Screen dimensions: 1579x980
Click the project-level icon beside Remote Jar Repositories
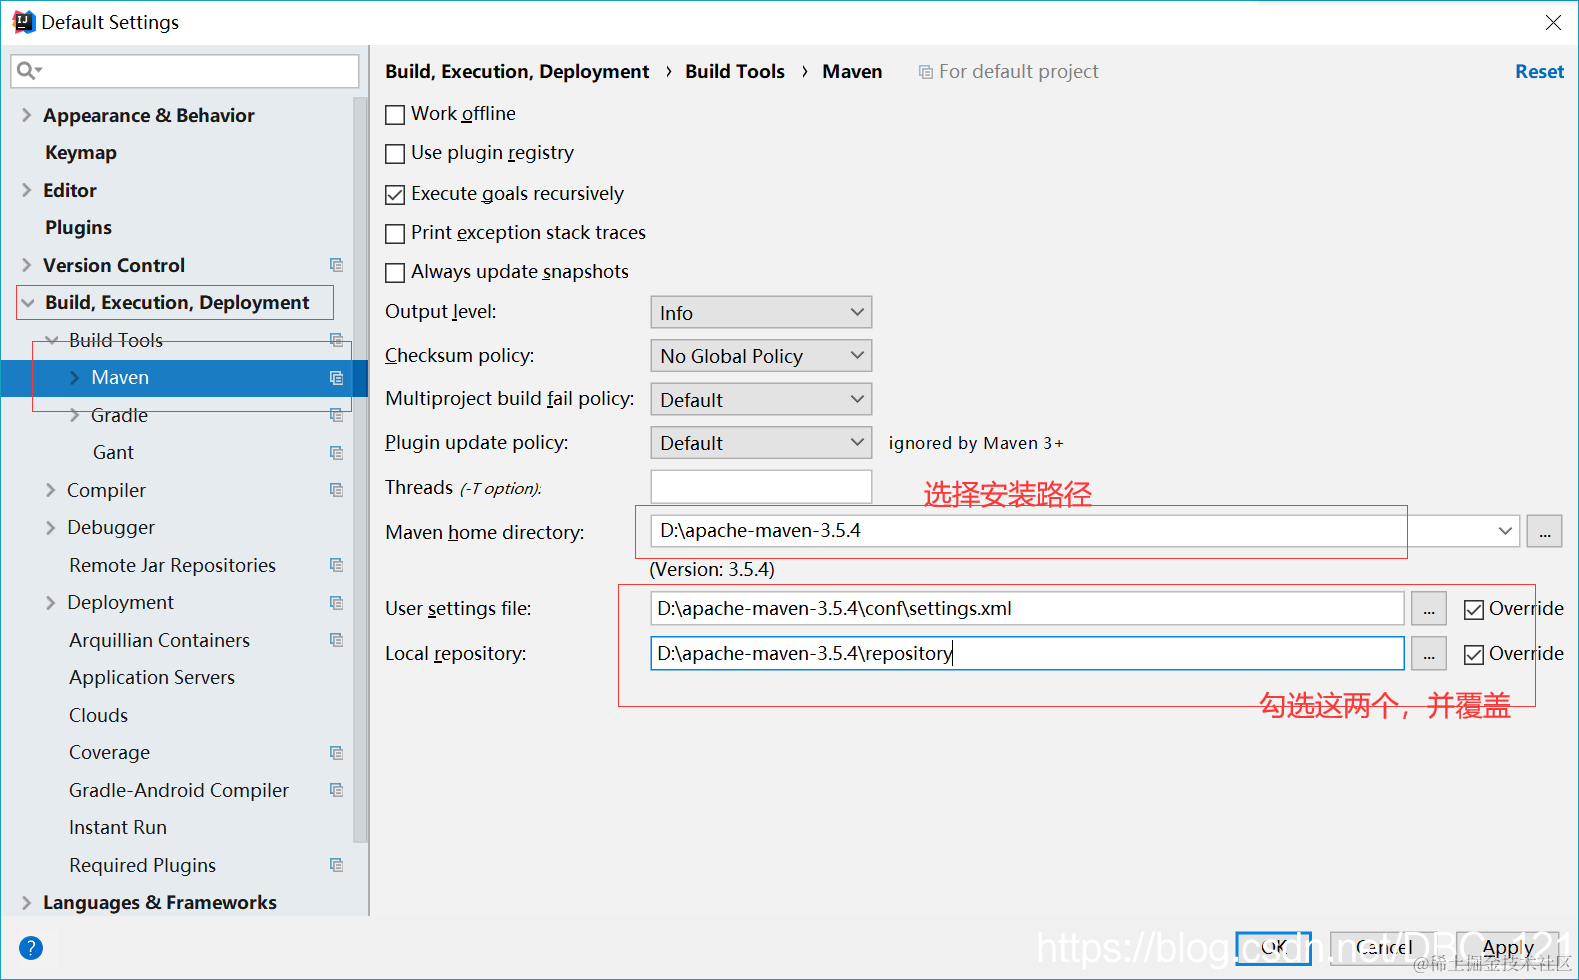(x=336, y=565)
